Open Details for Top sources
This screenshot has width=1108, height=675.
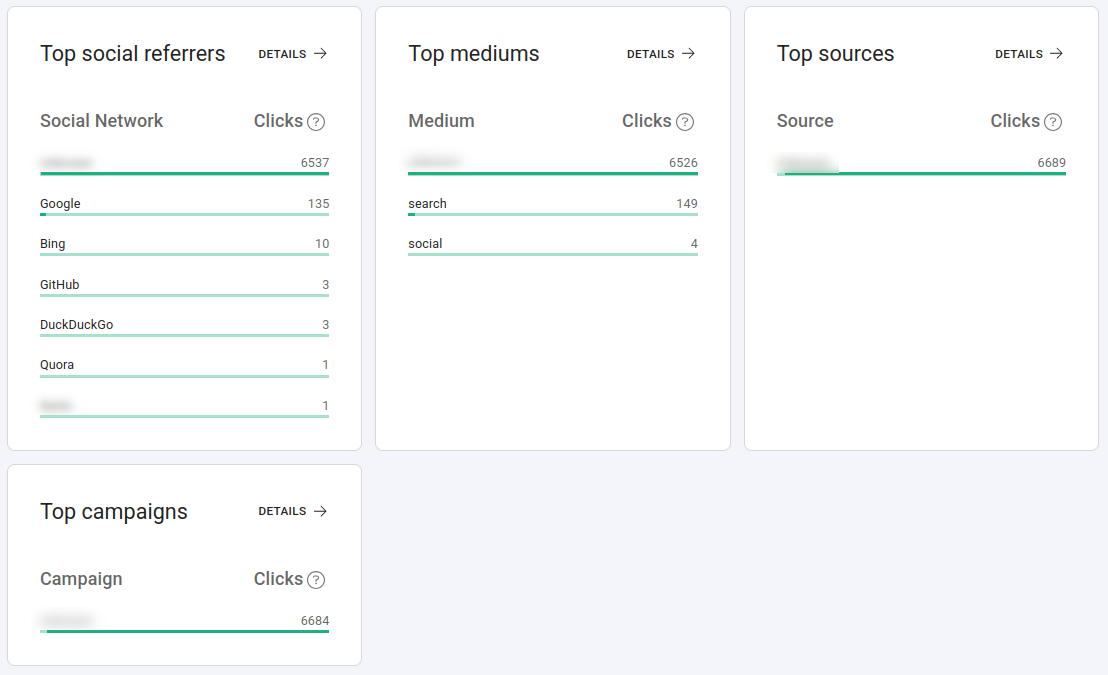[x=1019, y=54]
